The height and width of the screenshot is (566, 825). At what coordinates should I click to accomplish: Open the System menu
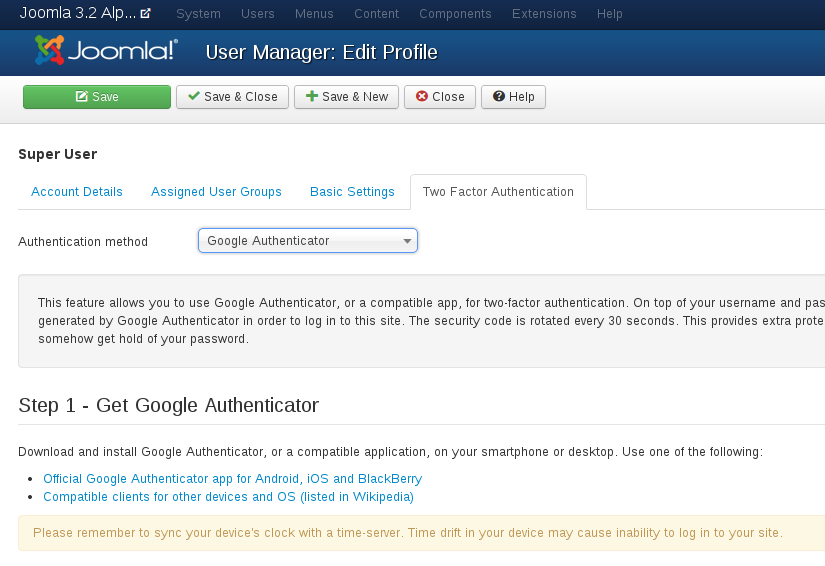click(198, 14)
